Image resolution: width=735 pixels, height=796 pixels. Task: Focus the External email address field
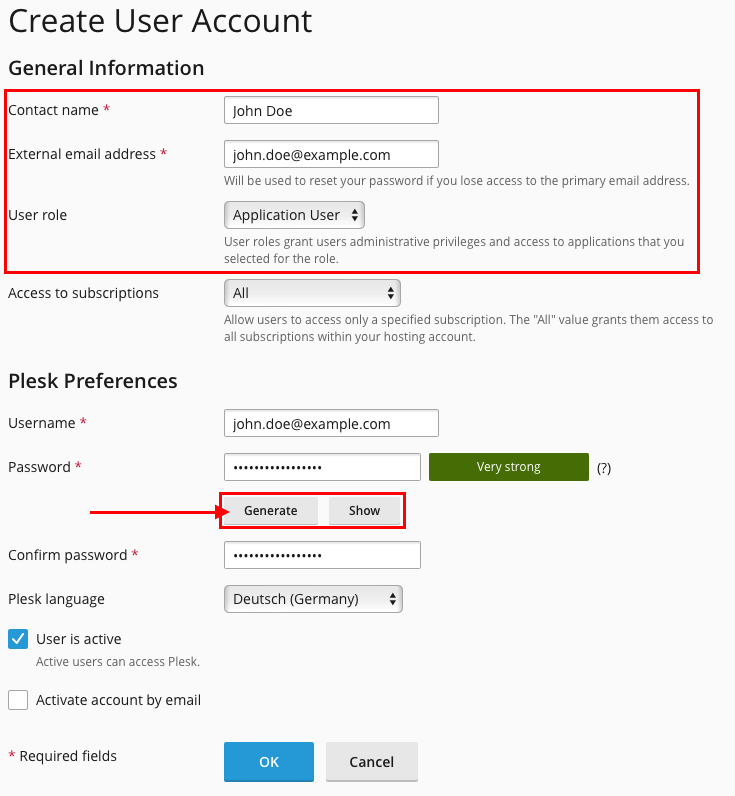click(331, 154)
